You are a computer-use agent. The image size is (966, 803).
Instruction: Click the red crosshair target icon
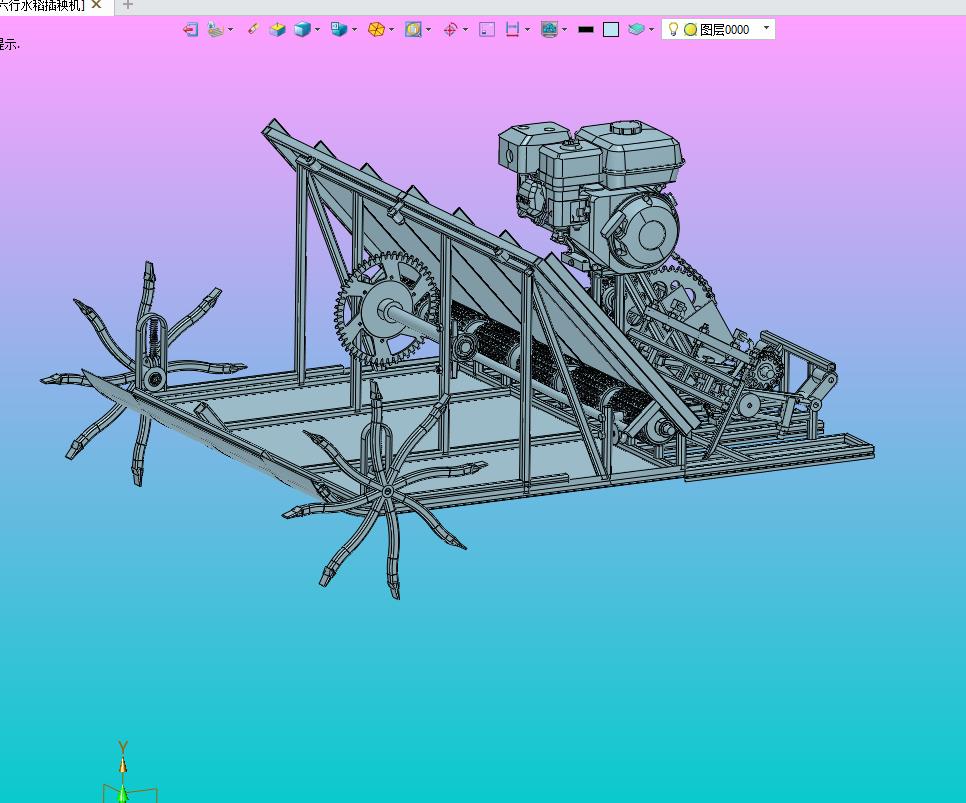(x=450, y=30)
